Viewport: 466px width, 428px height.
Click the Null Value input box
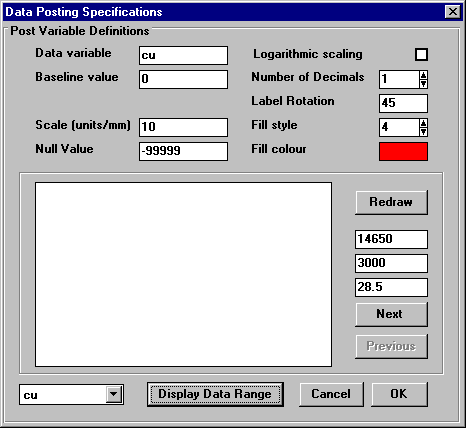click(183, 151)
